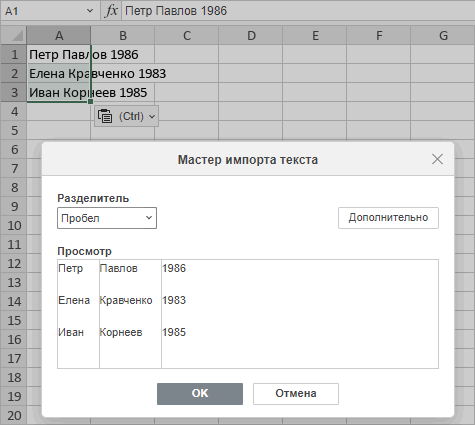This screenshot has height=425, width=475.
Task: Select column E header
Action: [x=315, y=35]
